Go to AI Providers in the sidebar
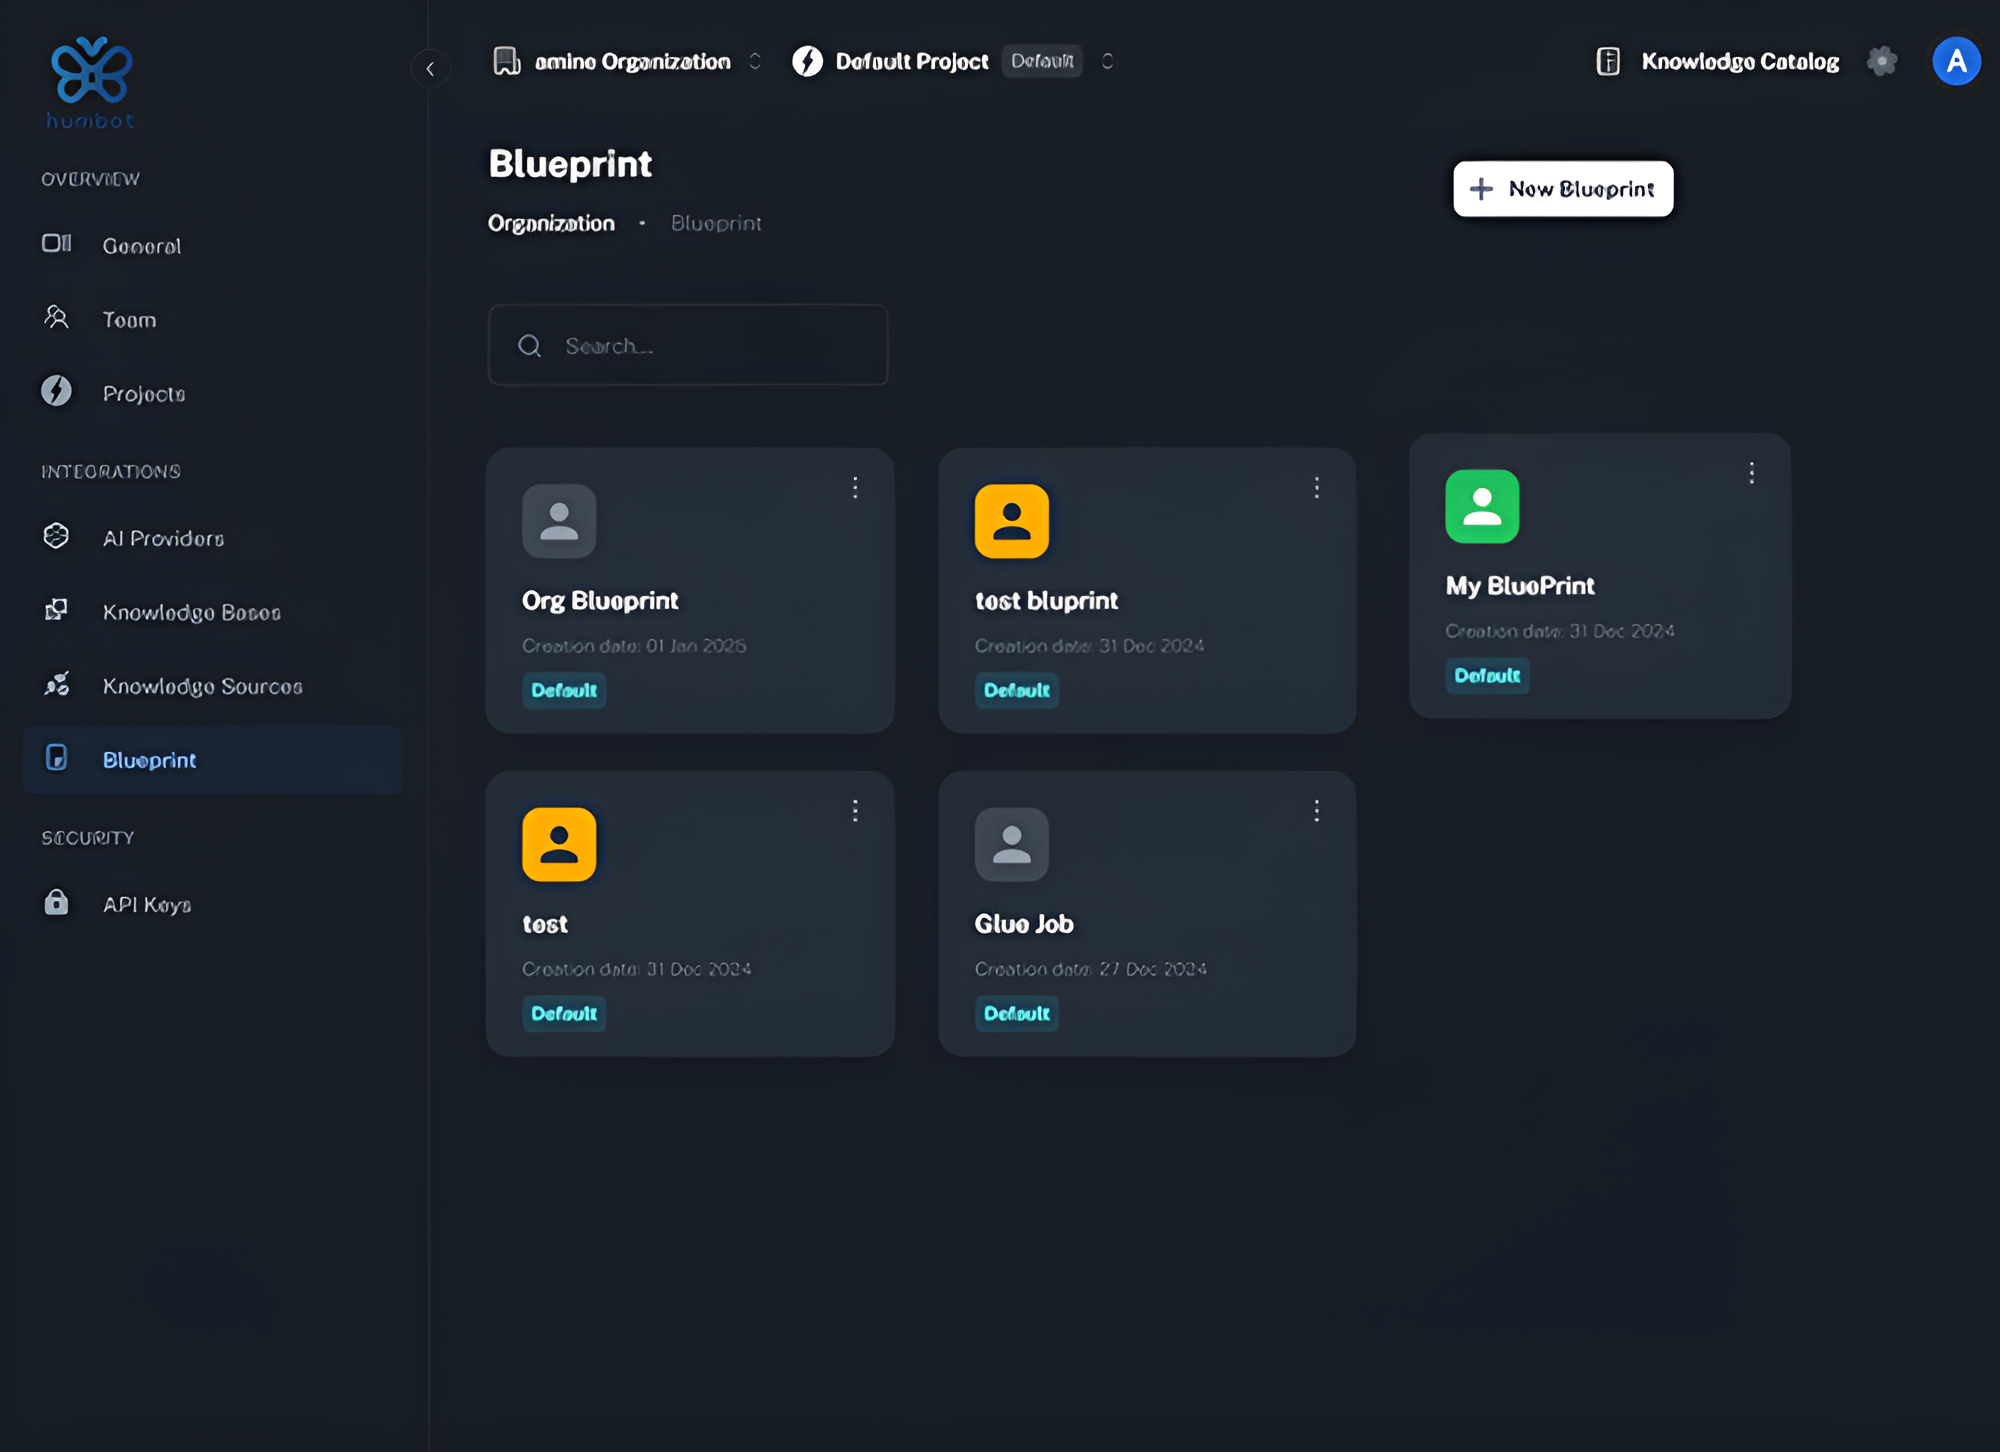The width and height of the screenshot is (2000, 1452). point(163,538)
